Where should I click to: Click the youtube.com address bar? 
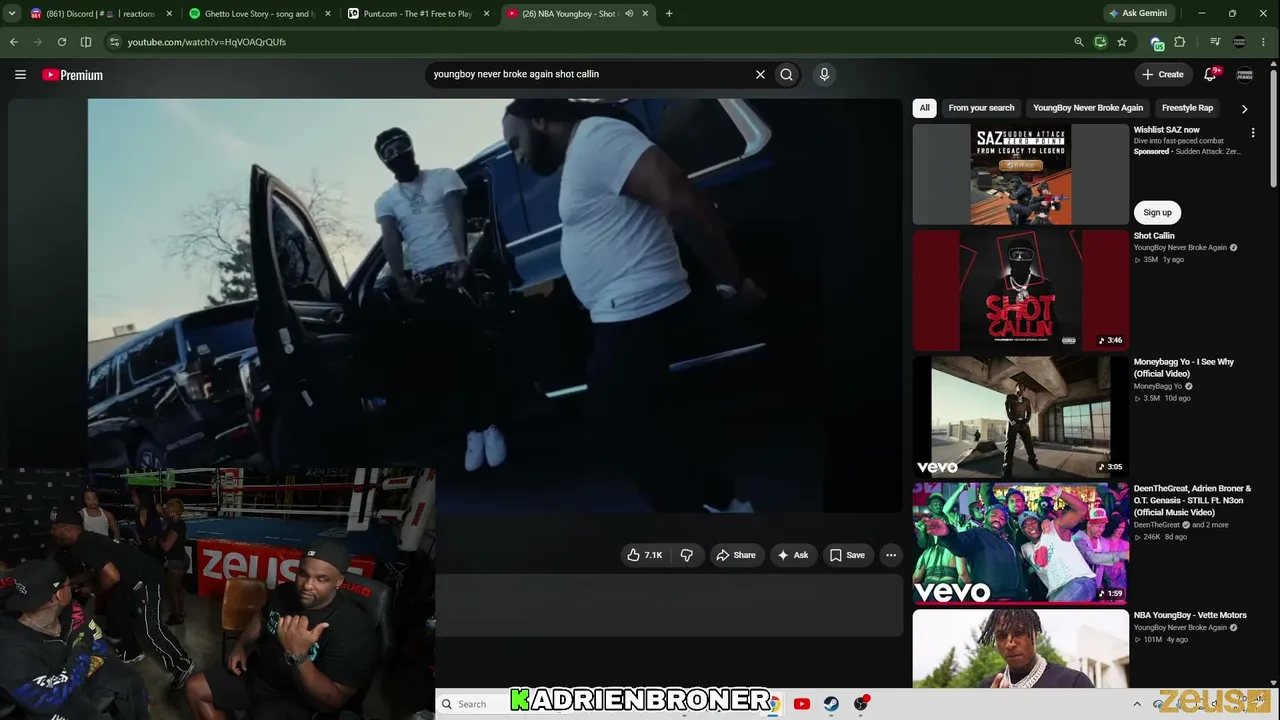tap(590, 42)
